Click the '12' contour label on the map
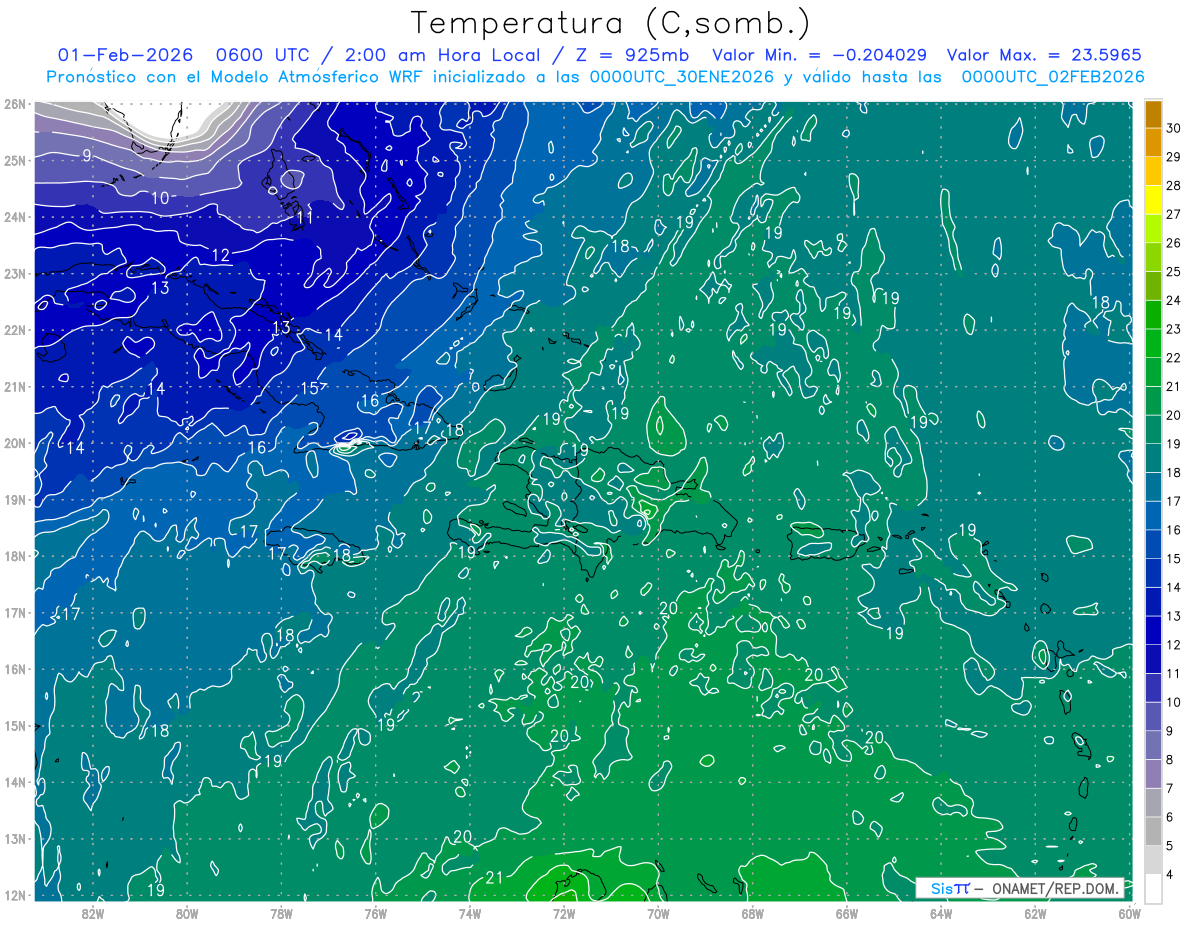This screenshot has width=1200, height=927. (221, 255)
